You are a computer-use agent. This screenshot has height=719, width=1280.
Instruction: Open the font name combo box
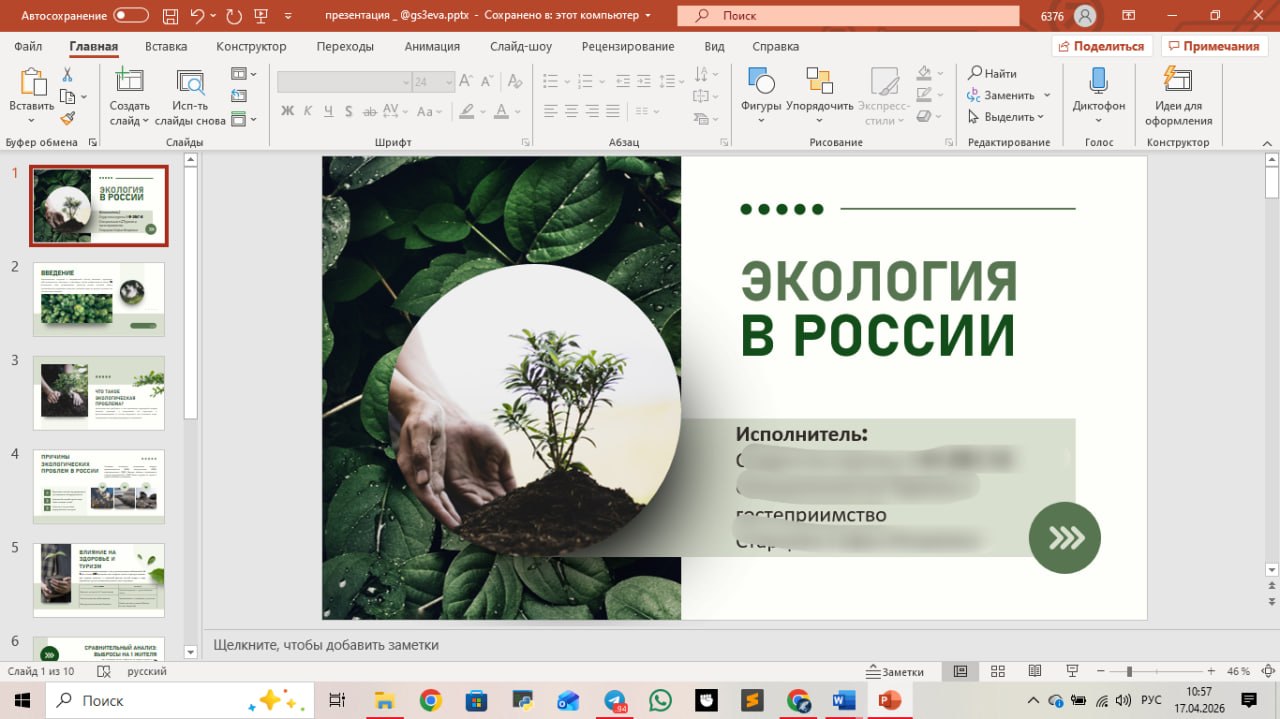tap(344, 82)
